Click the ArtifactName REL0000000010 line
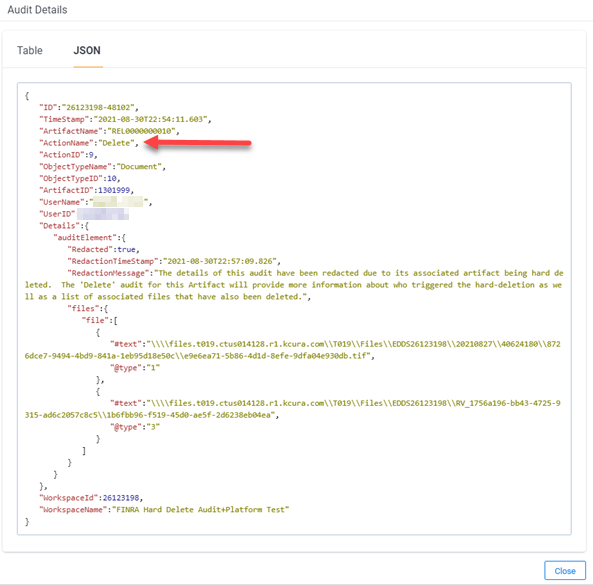 click(x=109, y=131)
